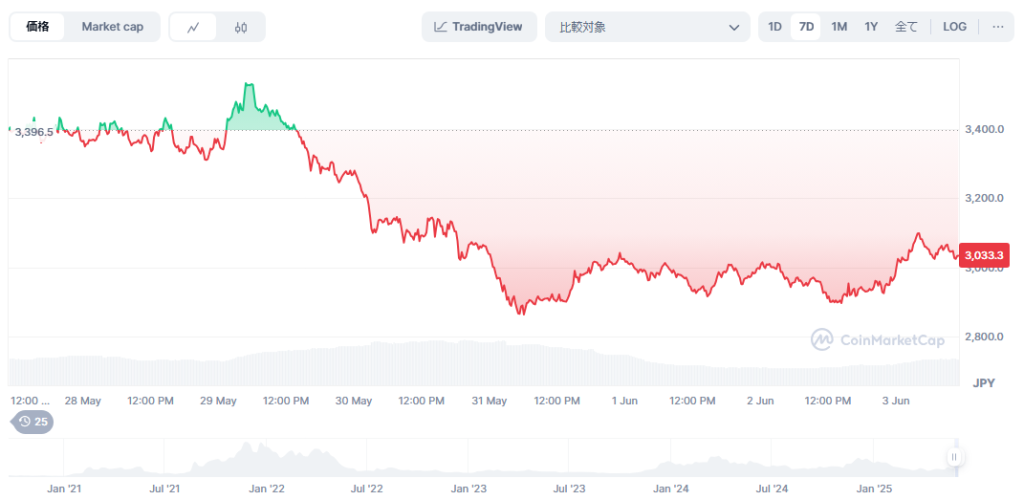Select 全て to show all time

(x=905, y=27)
